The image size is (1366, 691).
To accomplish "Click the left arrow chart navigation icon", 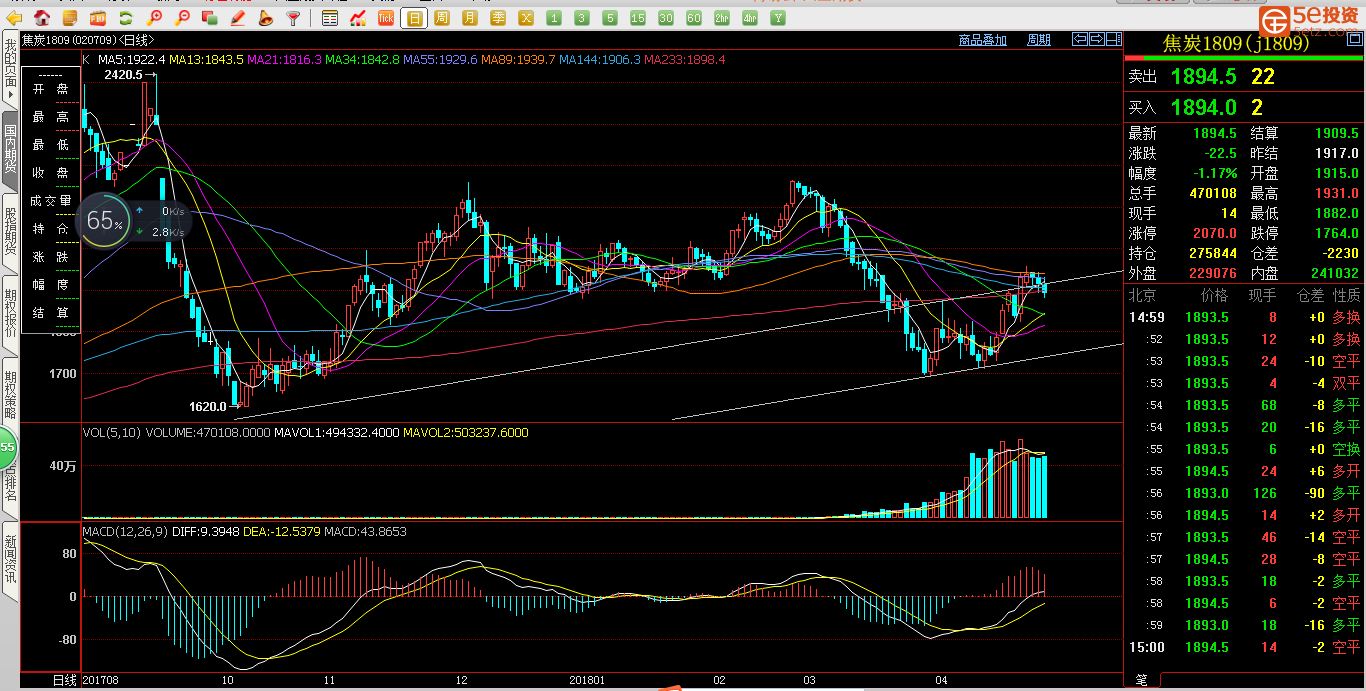I will (1080, 39).
